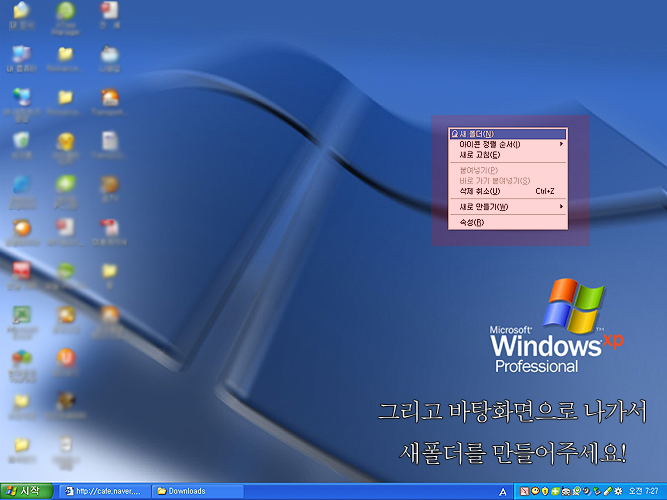This screenshot has width=667, height=500.
Task: Click the taskbar clock showing 오전 7:27
Action: point(643,491)
